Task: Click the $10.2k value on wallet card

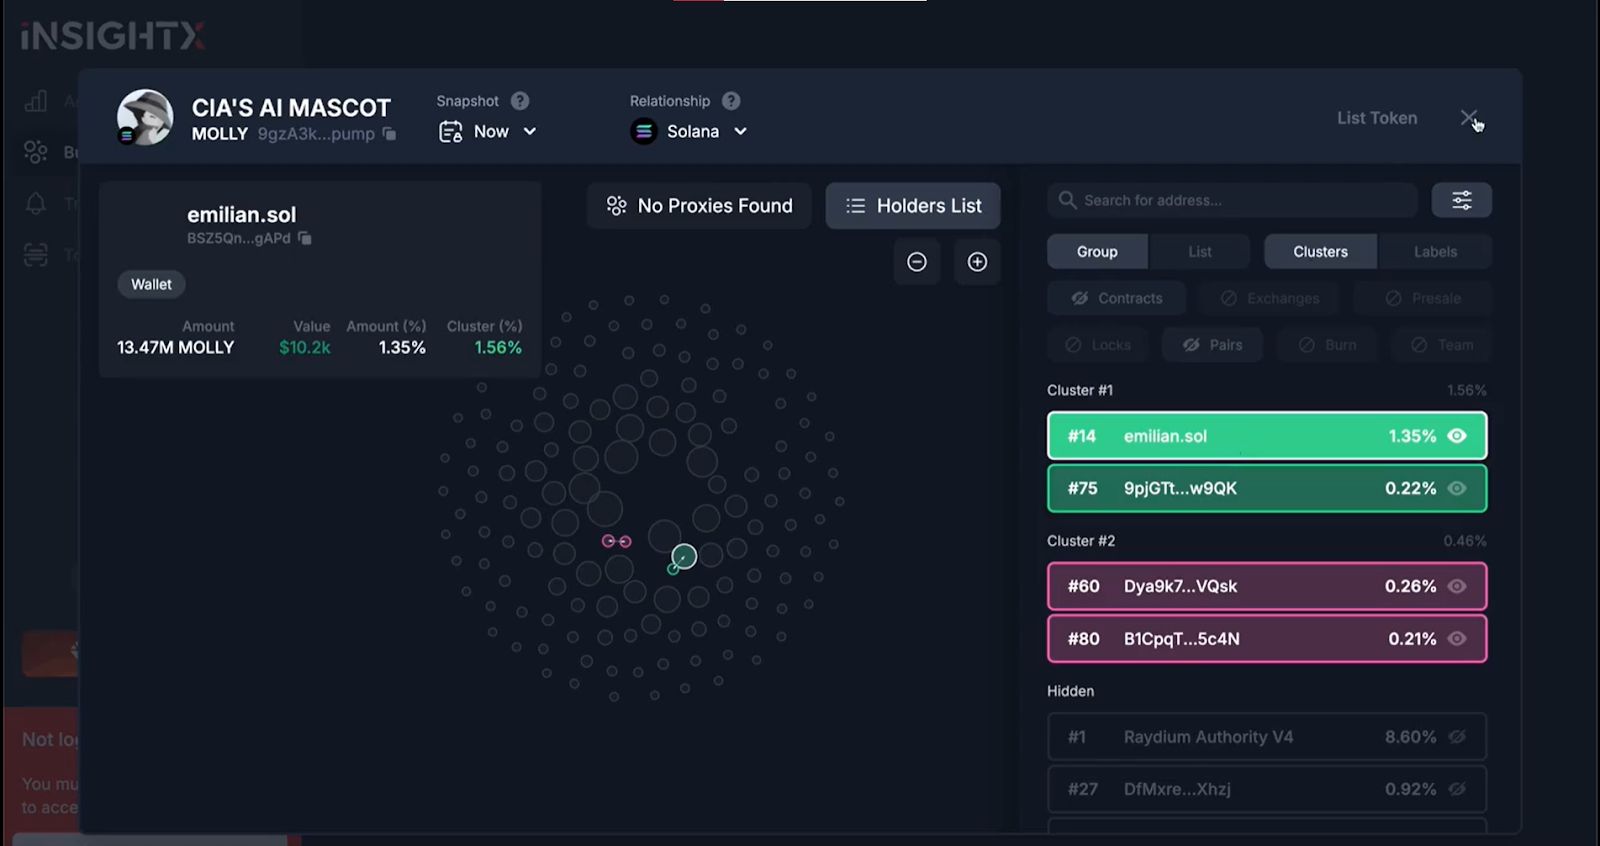Action: point(305,348)
